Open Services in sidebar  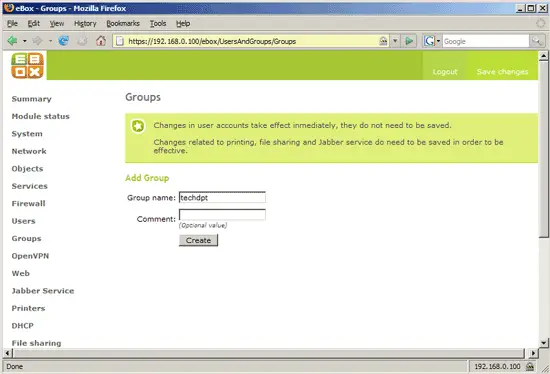29,186
